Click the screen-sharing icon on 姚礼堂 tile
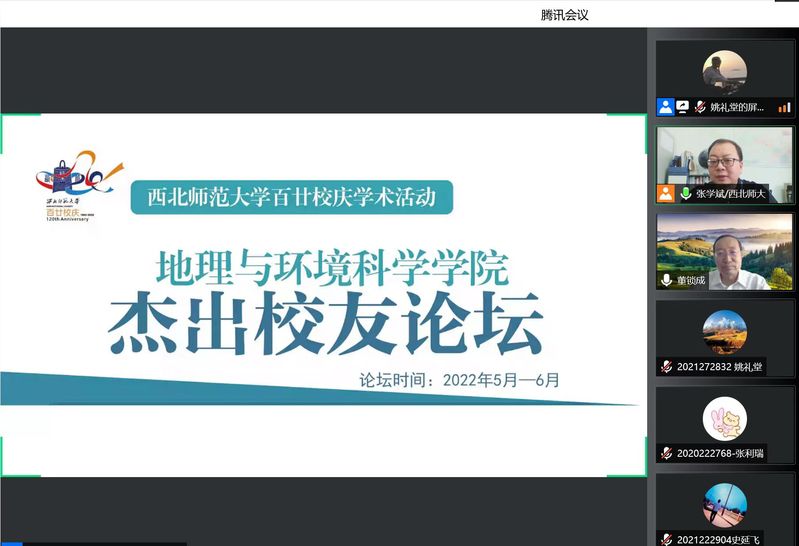 [683, 107]
